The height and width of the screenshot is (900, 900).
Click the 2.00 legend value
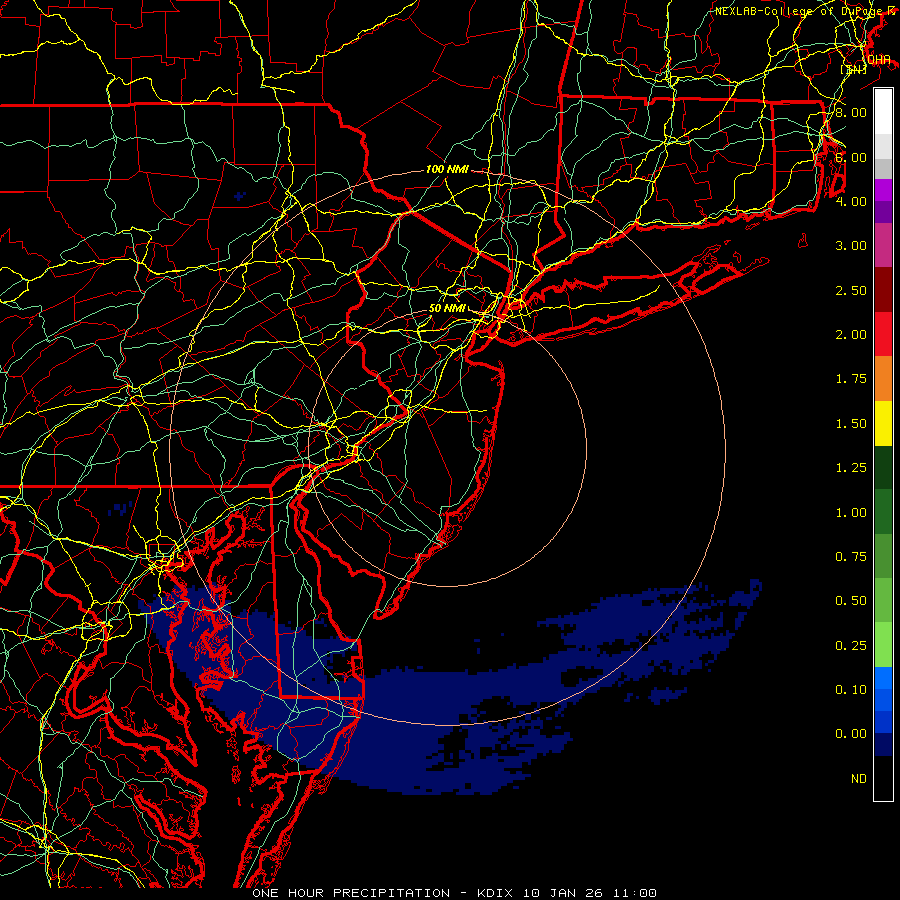click(x=851, y=335)
